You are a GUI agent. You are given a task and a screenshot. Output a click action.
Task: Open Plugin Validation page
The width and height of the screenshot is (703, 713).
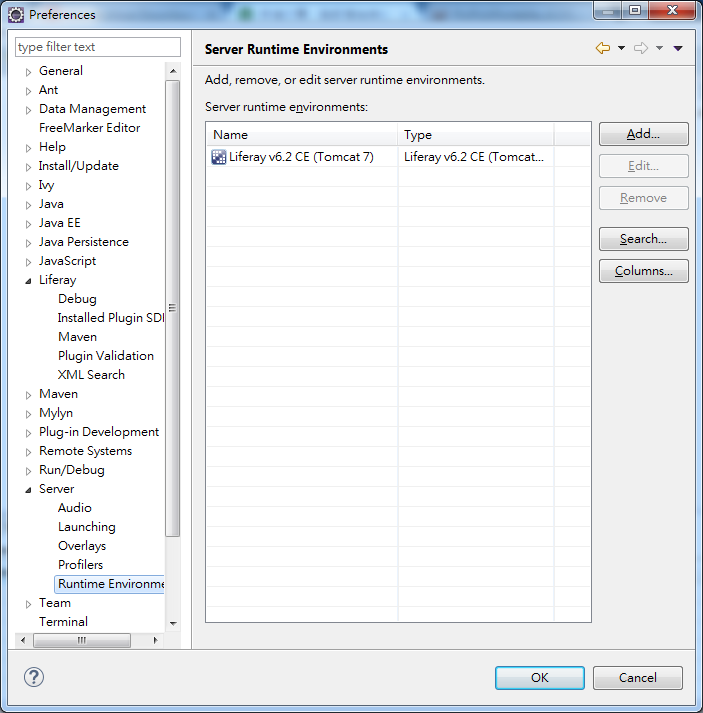(106, 356)
